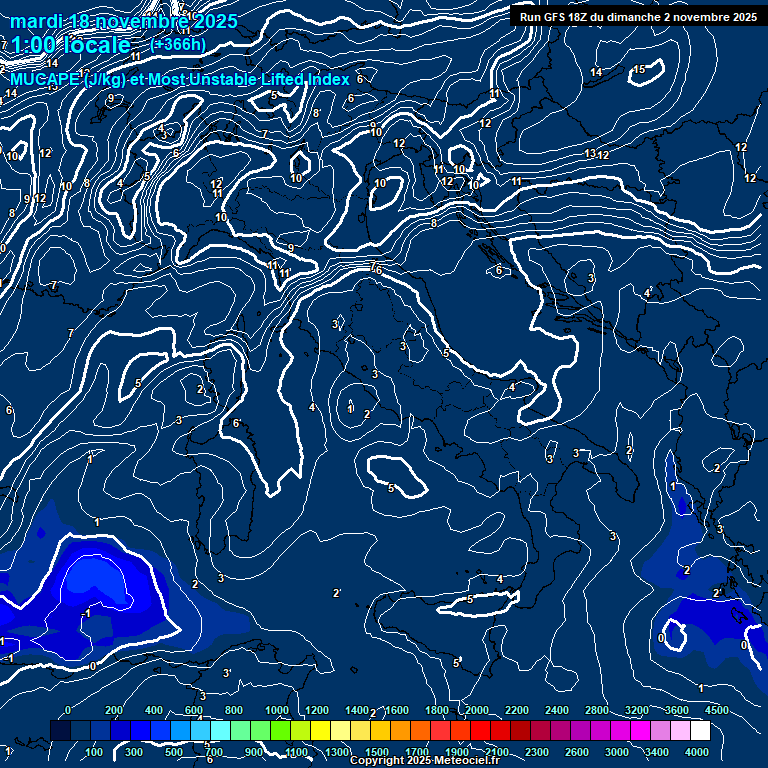Image resolution: width=768 pixels, height=768 pixels.
Task: Click the '14' contour label beside the 15 contour
Action: [x=596, y=72]
